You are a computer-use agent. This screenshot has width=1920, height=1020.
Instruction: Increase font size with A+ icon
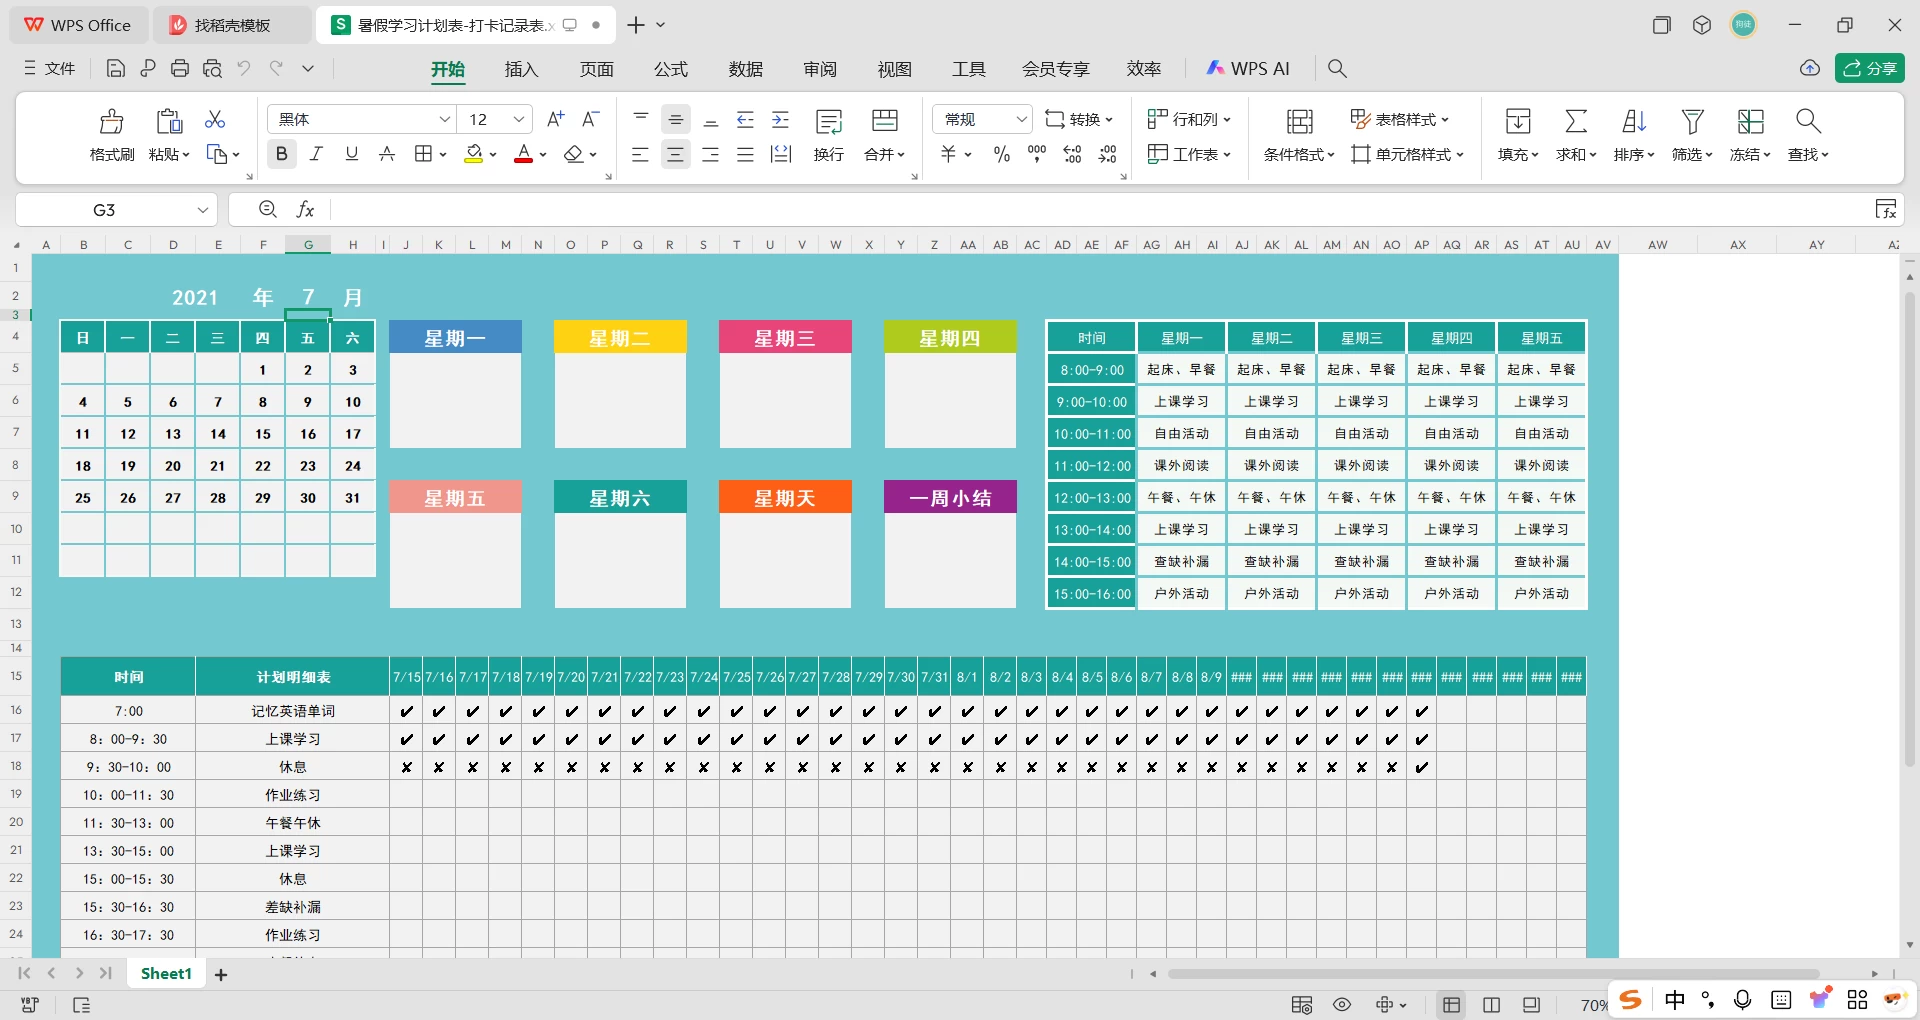pyautogui.click(x=556, y=119)
